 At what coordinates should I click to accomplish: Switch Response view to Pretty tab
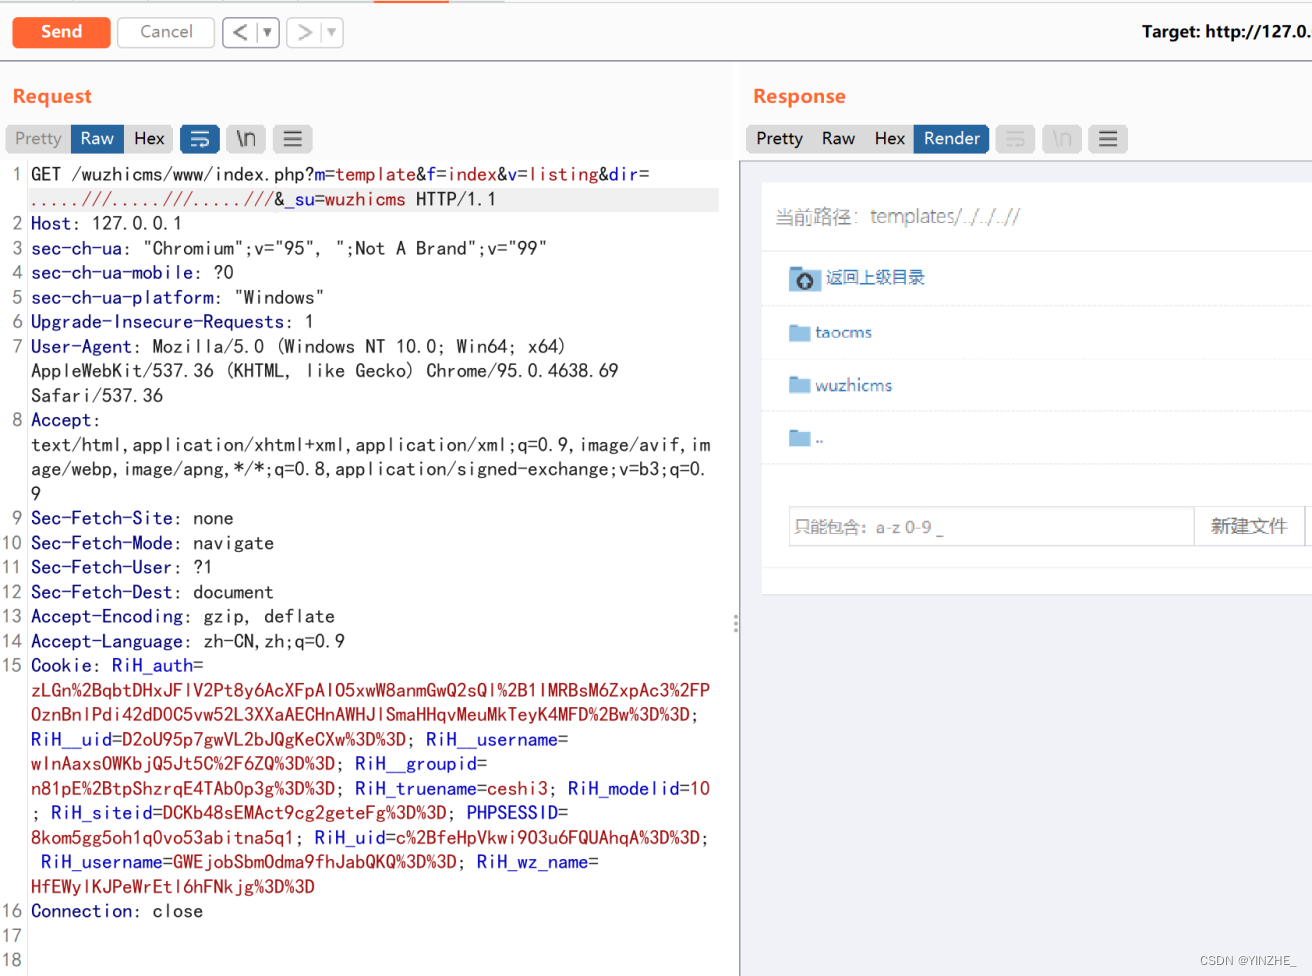pyautogui.click(x=779, y=139)
